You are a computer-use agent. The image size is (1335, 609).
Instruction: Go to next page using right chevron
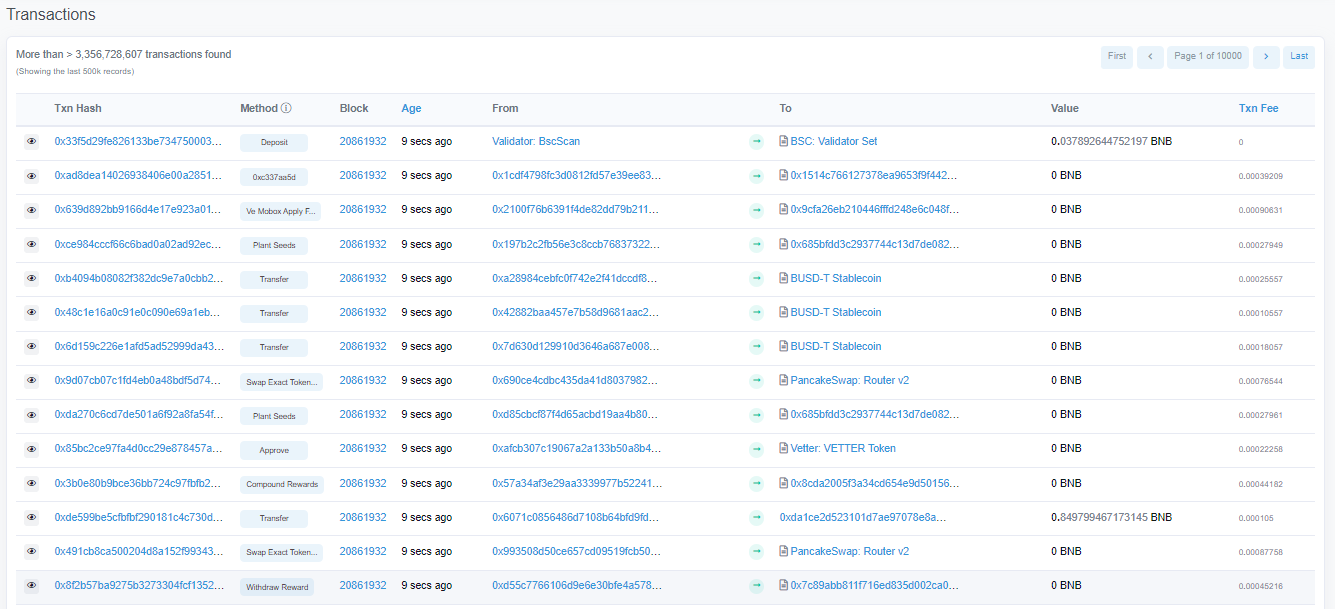[1266, 57]
